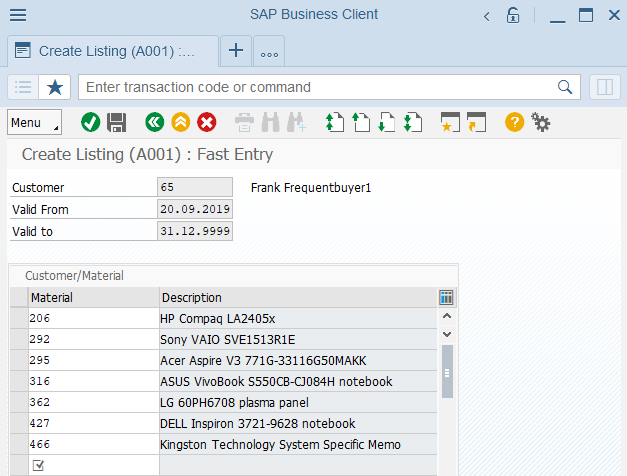Viewport: 627px width, 476px height.
Task: Click the Customer field value 65
Action: [195, 187]
